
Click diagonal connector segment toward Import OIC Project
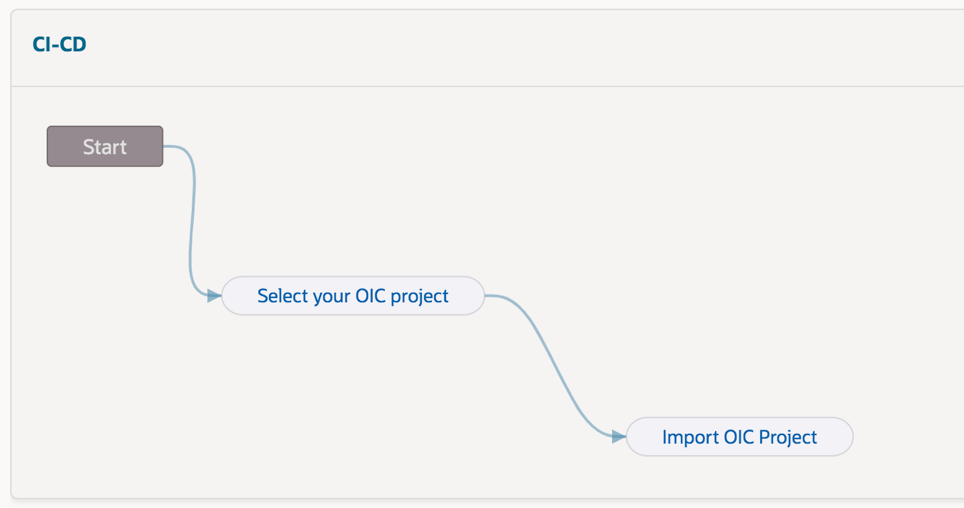pos(562,370)
